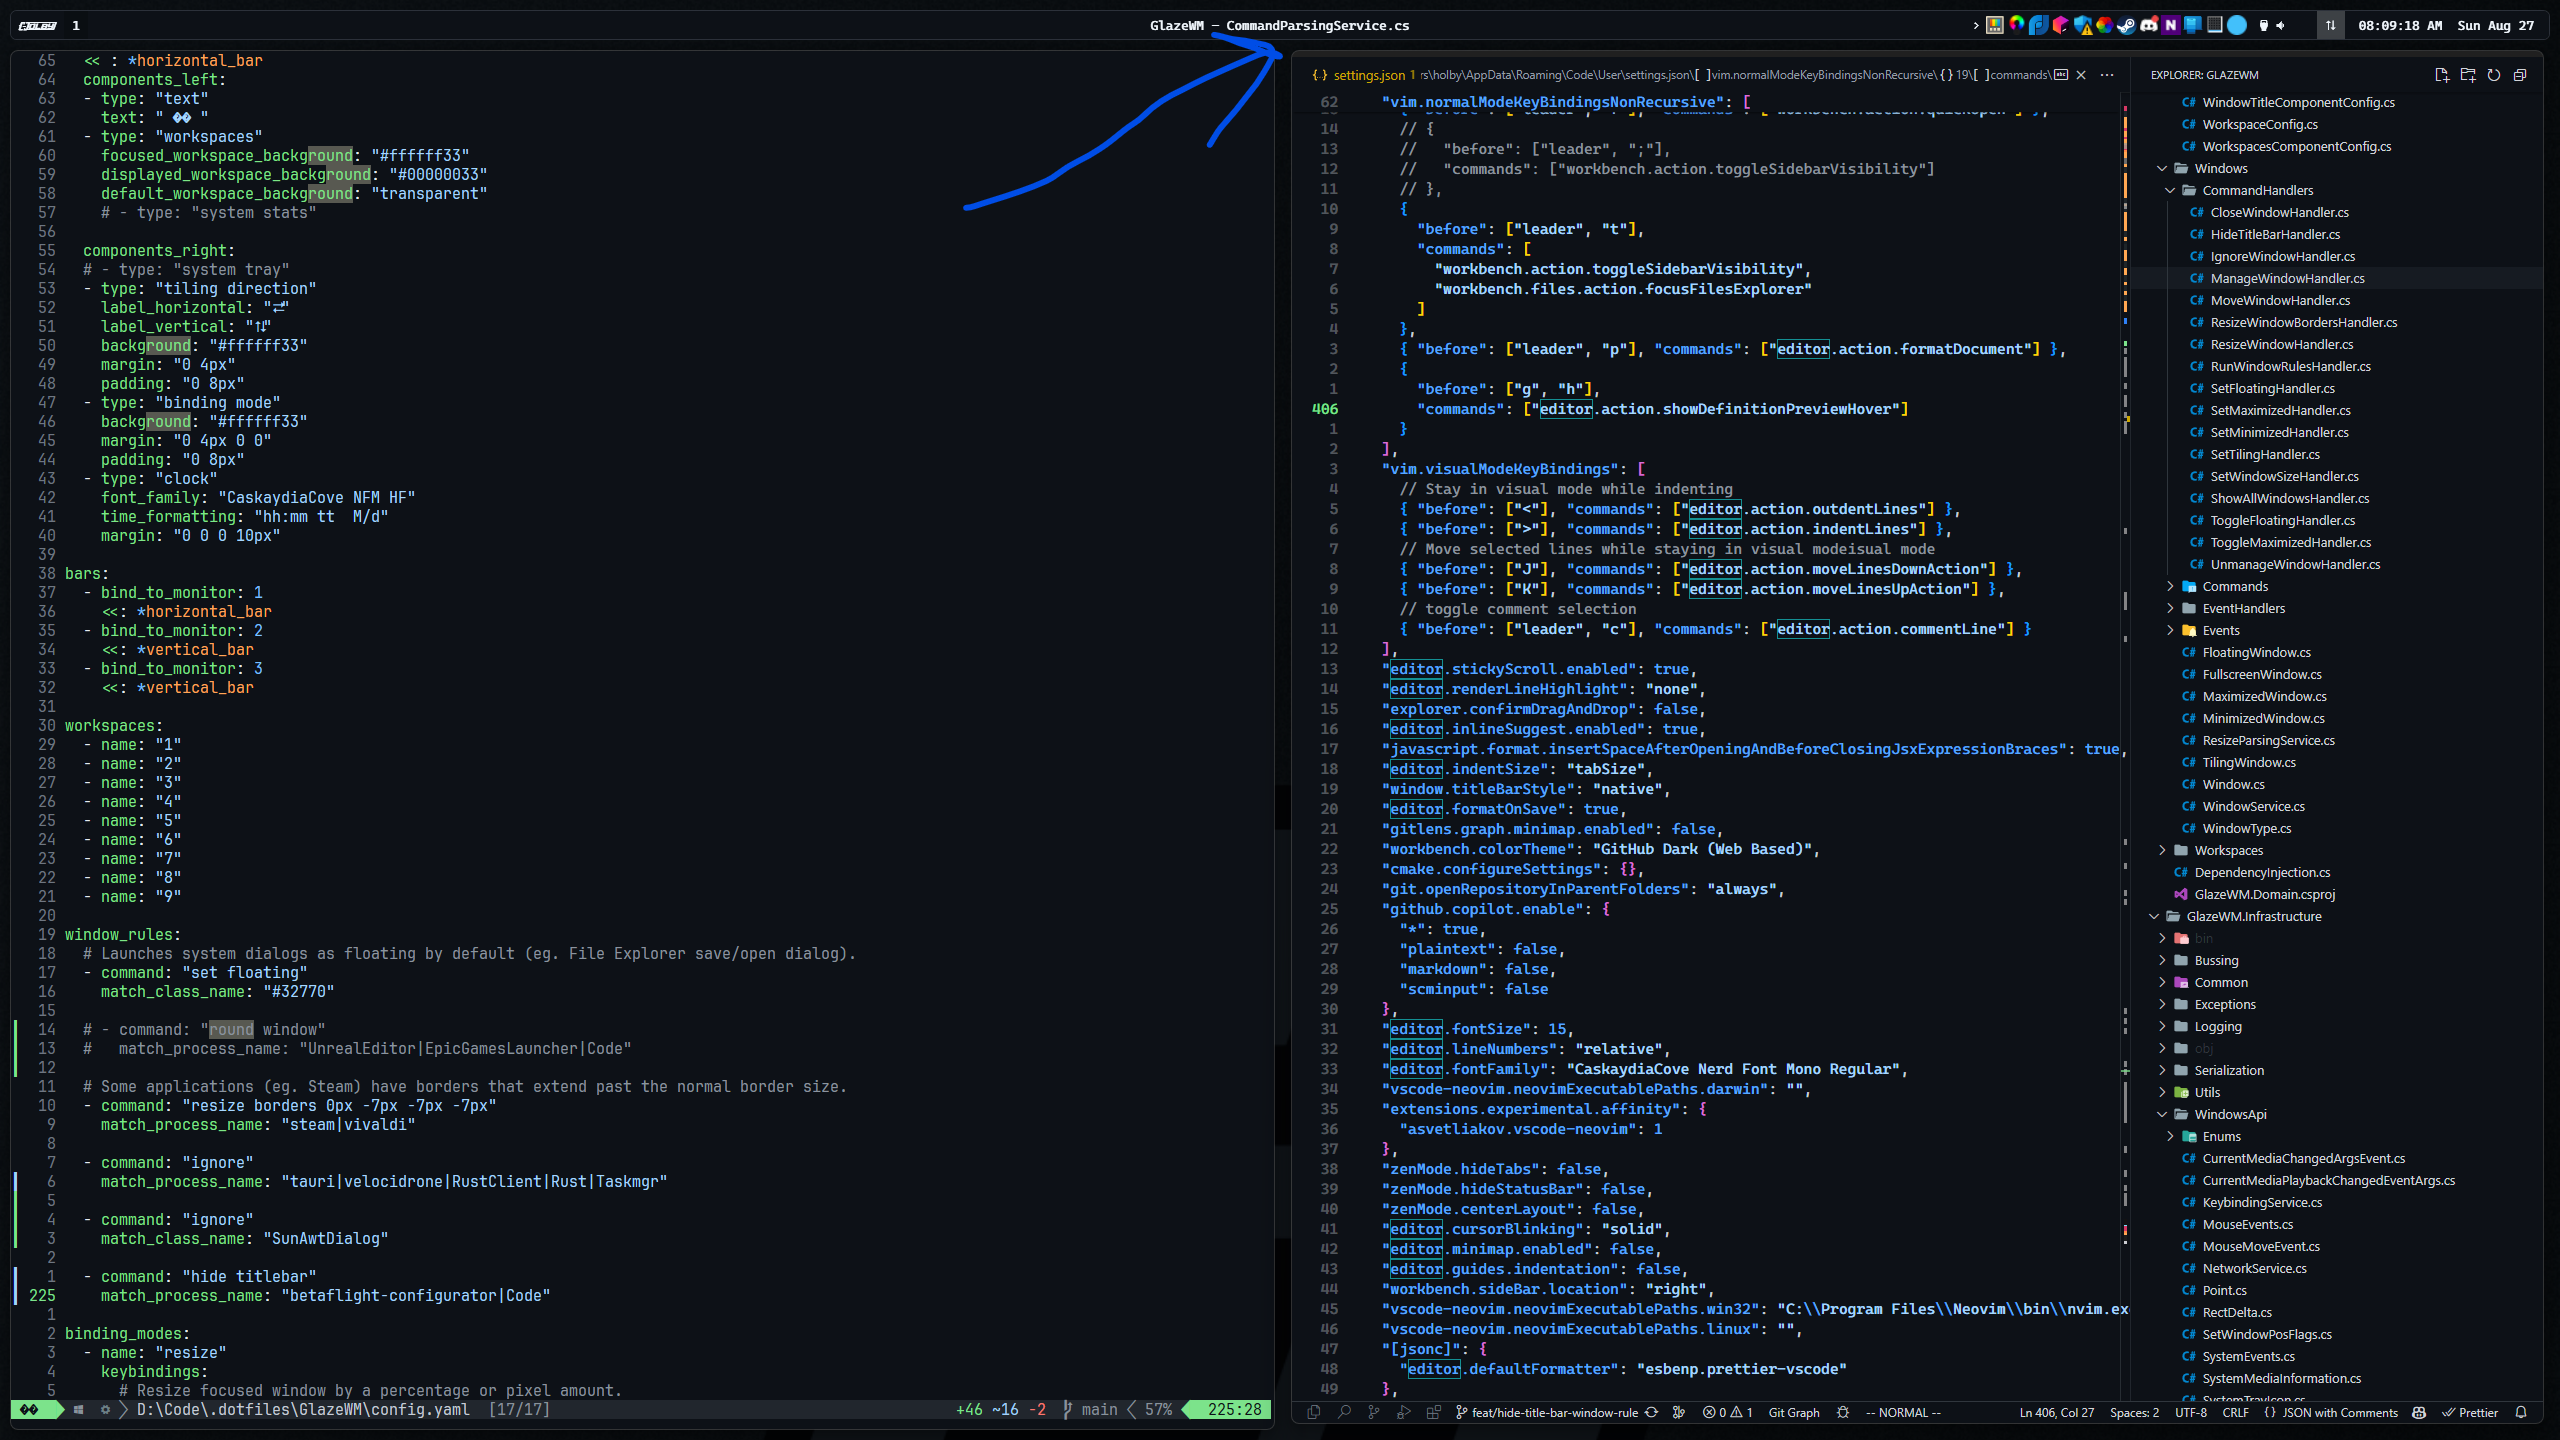This screenshot has height=1440, width=2560.
Task: Click the Prettier formatter status icon
Action: tap(2471, 1413)
